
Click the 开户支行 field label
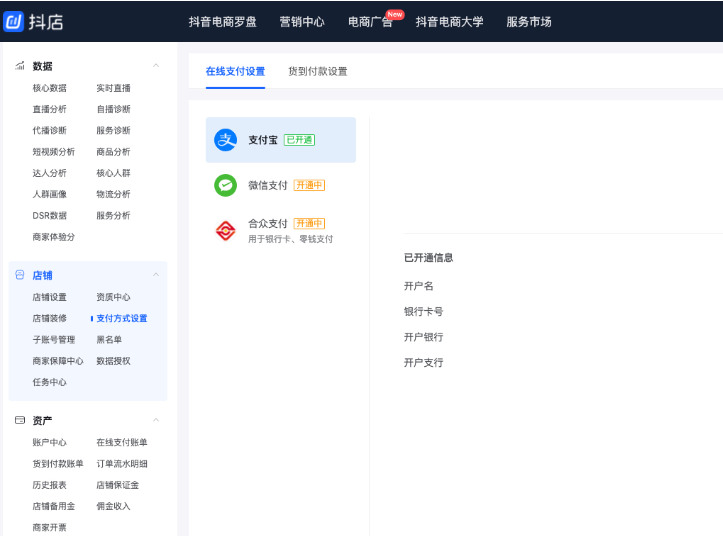click(423, 363)
